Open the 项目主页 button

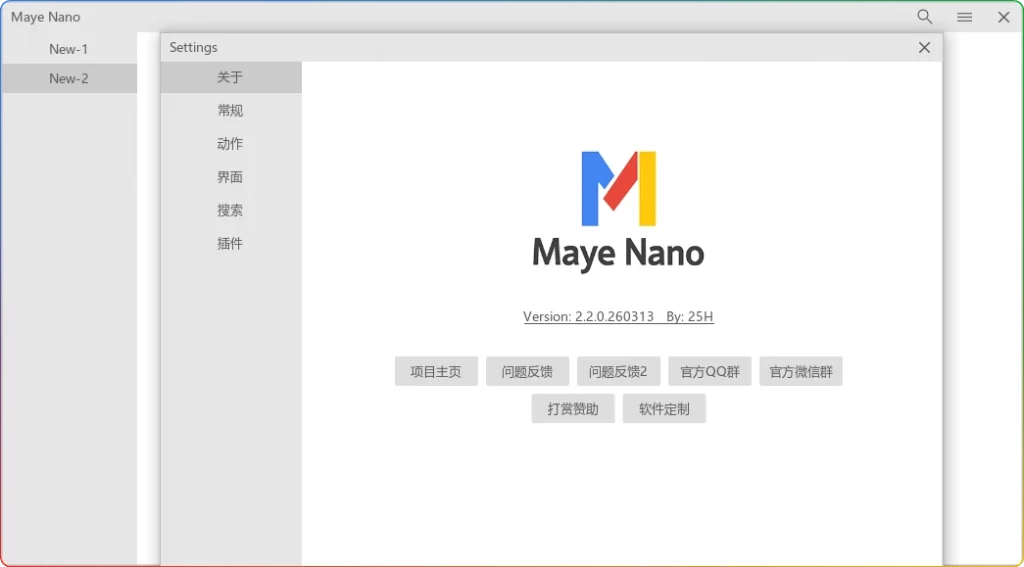436,372
